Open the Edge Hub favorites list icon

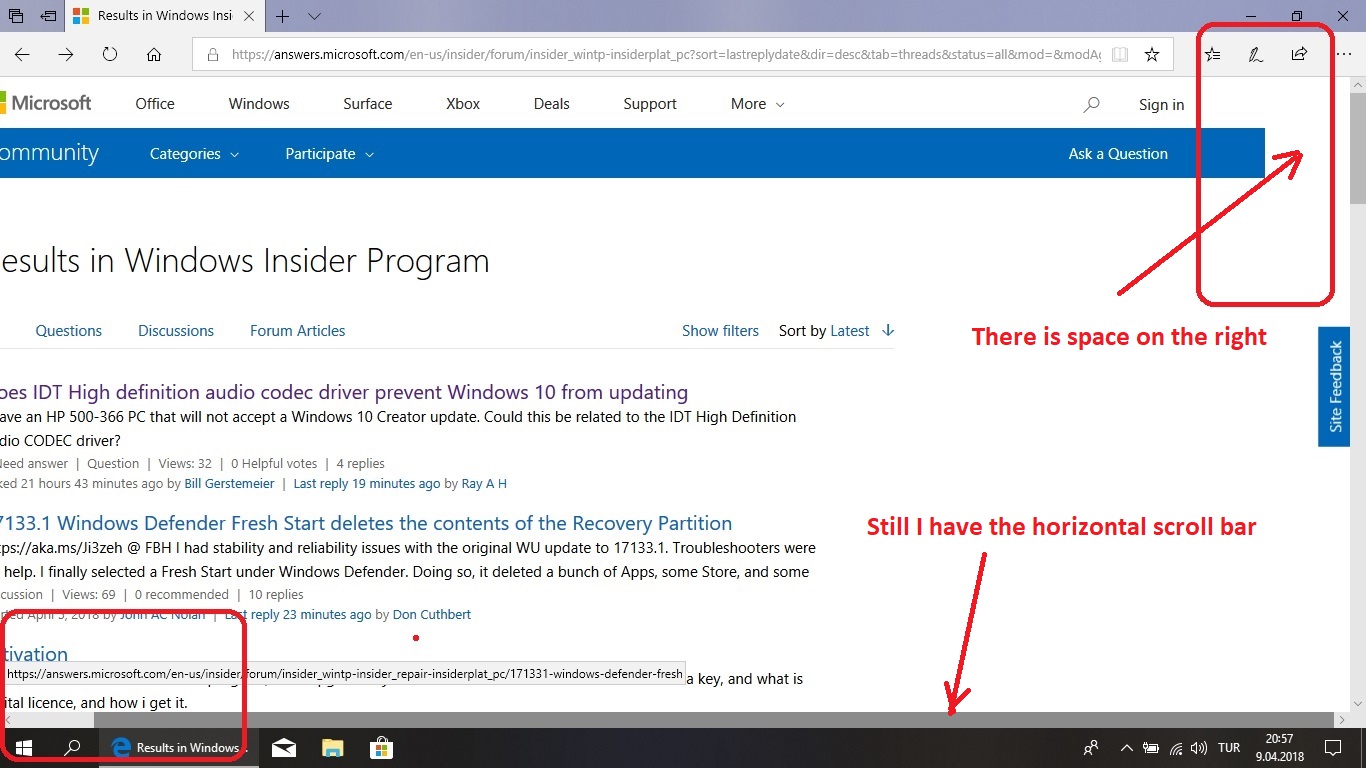(1212, 55)
